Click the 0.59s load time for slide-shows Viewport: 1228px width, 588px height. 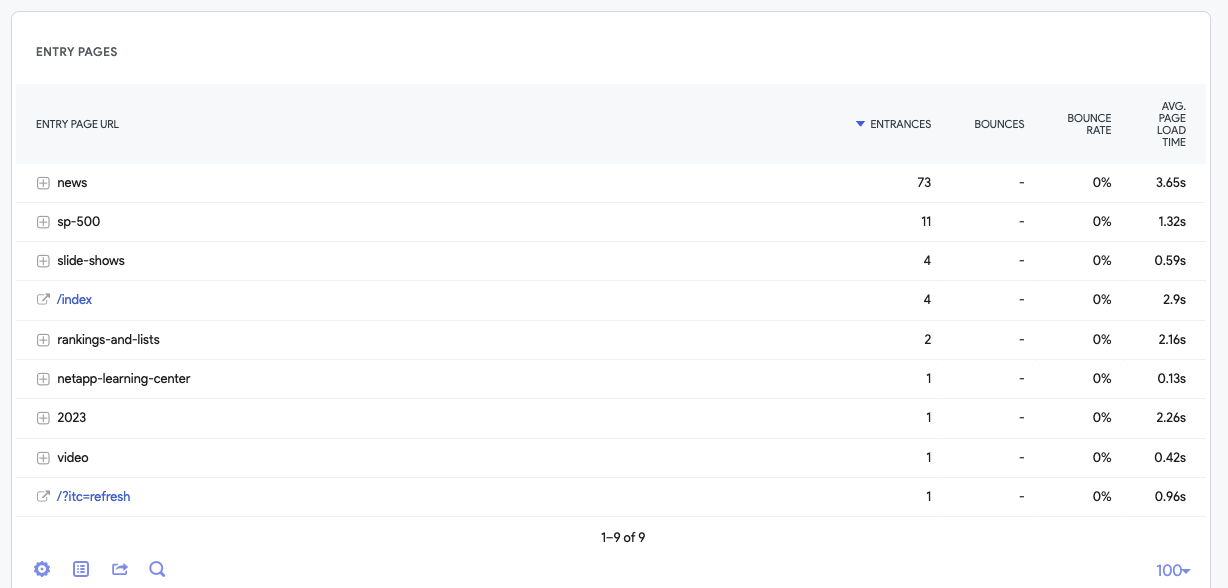[x=1170, y=261]
